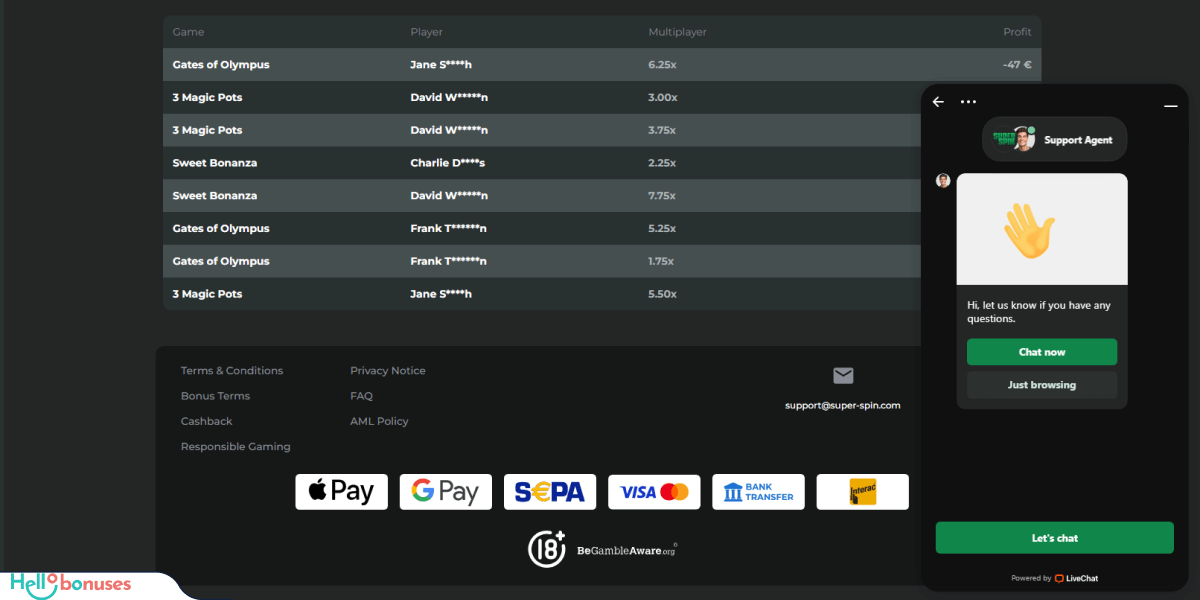Click the 1.75x multiplier cell
The height and width of the screenshot is (600, 1200).
point(661,262)
